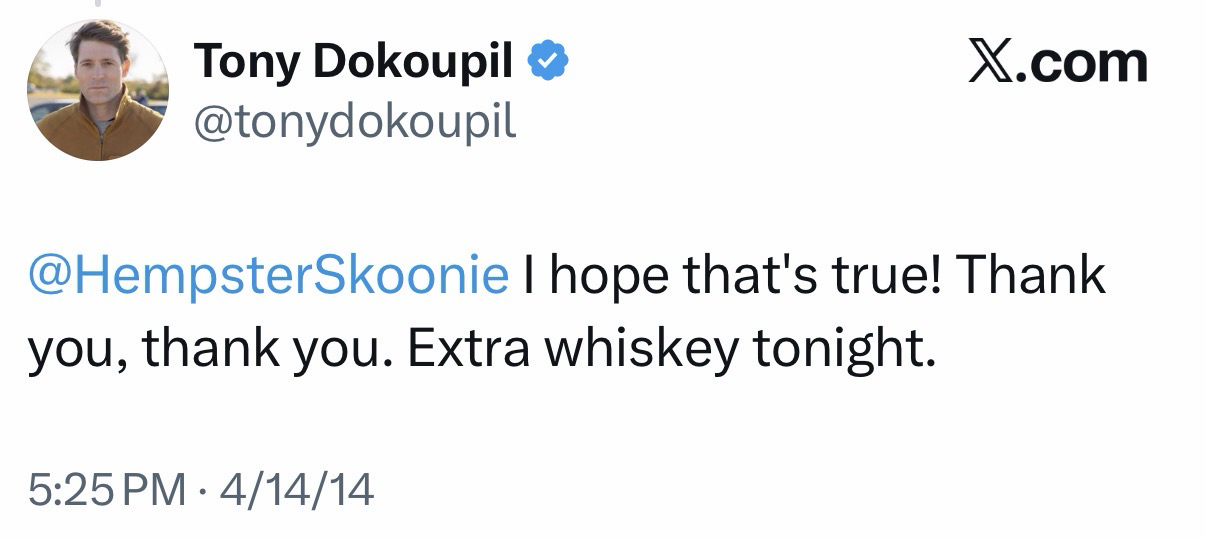Open the @tonydokoupil handle link
The image size is (1206, 538).
click(x=355, y=121)
